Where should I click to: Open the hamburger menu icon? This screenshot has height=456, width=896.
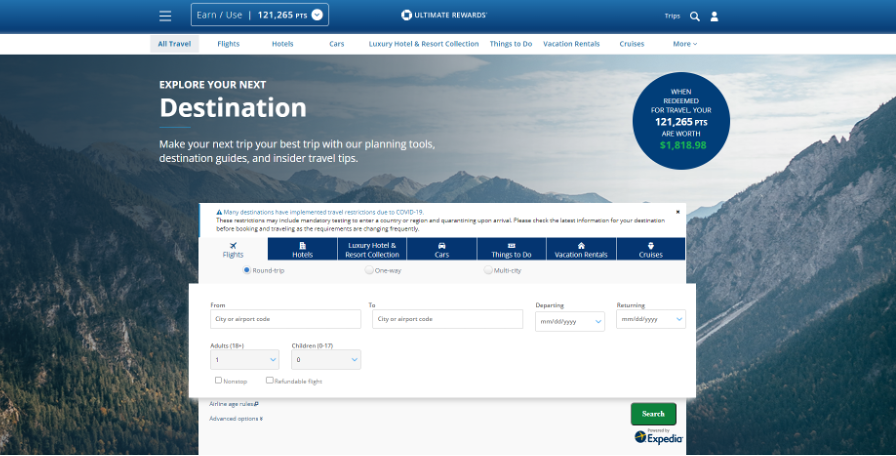(165, 15)
